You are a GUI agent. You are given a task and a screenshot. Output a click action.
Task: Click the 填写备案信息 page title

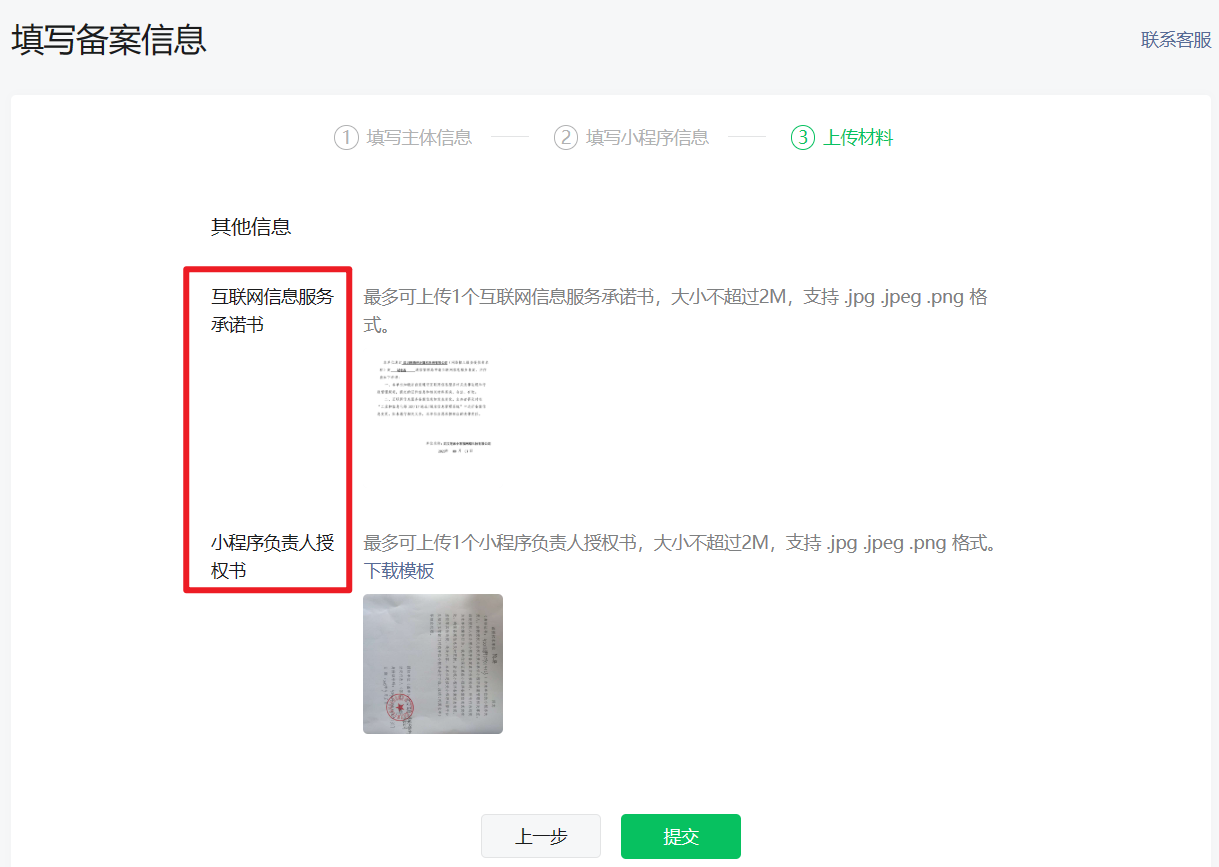click(109, 40)
